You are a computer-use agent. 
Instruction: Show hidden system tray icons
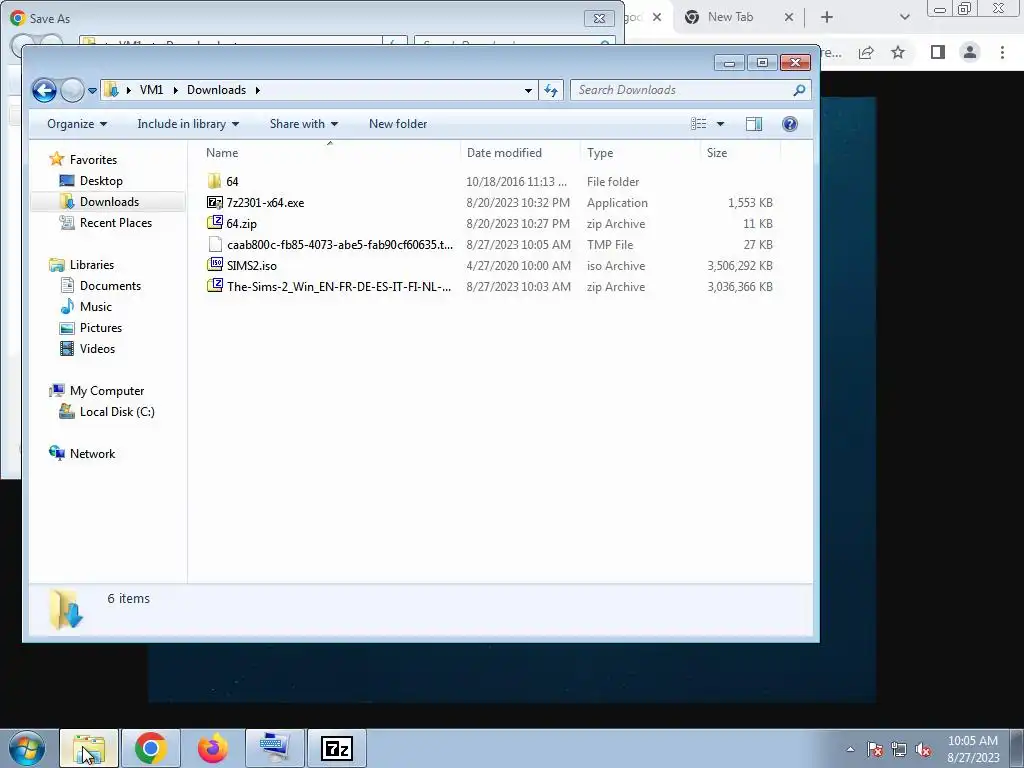click(850, 749)
